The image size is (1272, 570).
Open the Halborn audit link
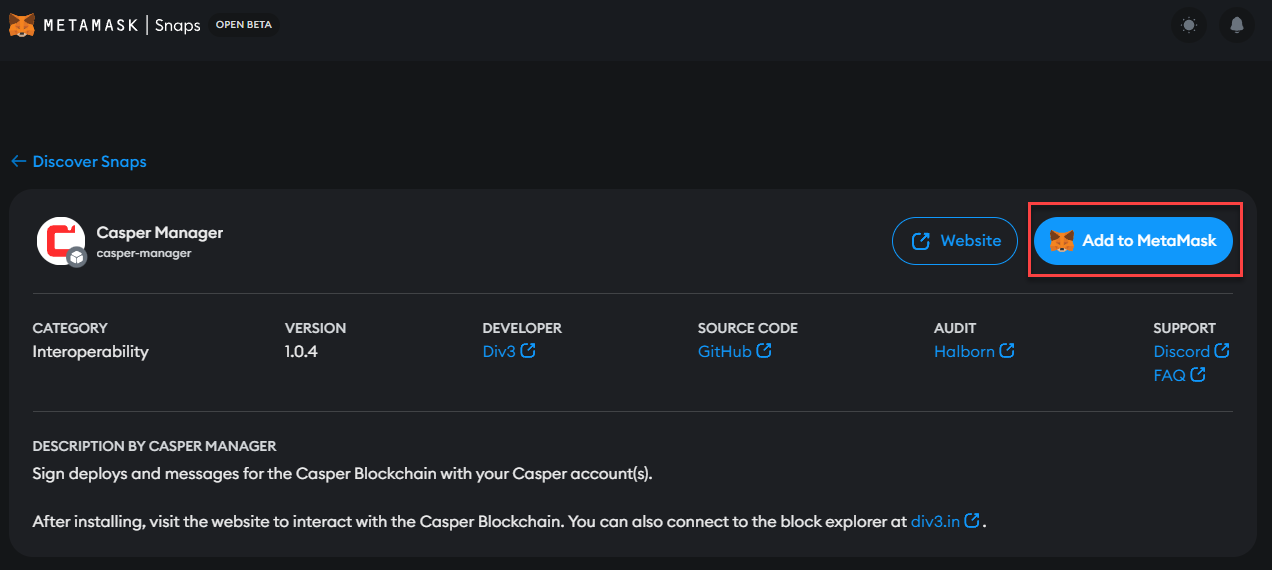964,351
